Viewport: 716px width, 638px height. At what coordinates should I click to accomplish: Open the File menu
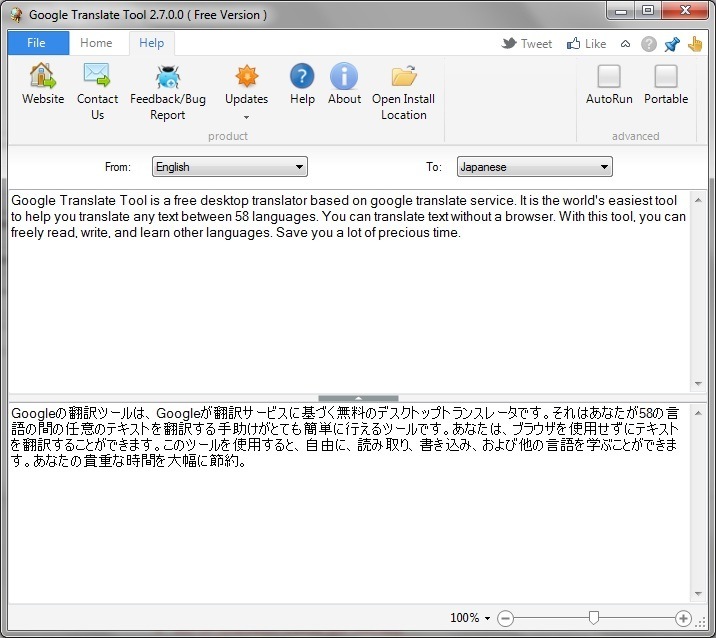pyautogui.click(x=37, y=43)
